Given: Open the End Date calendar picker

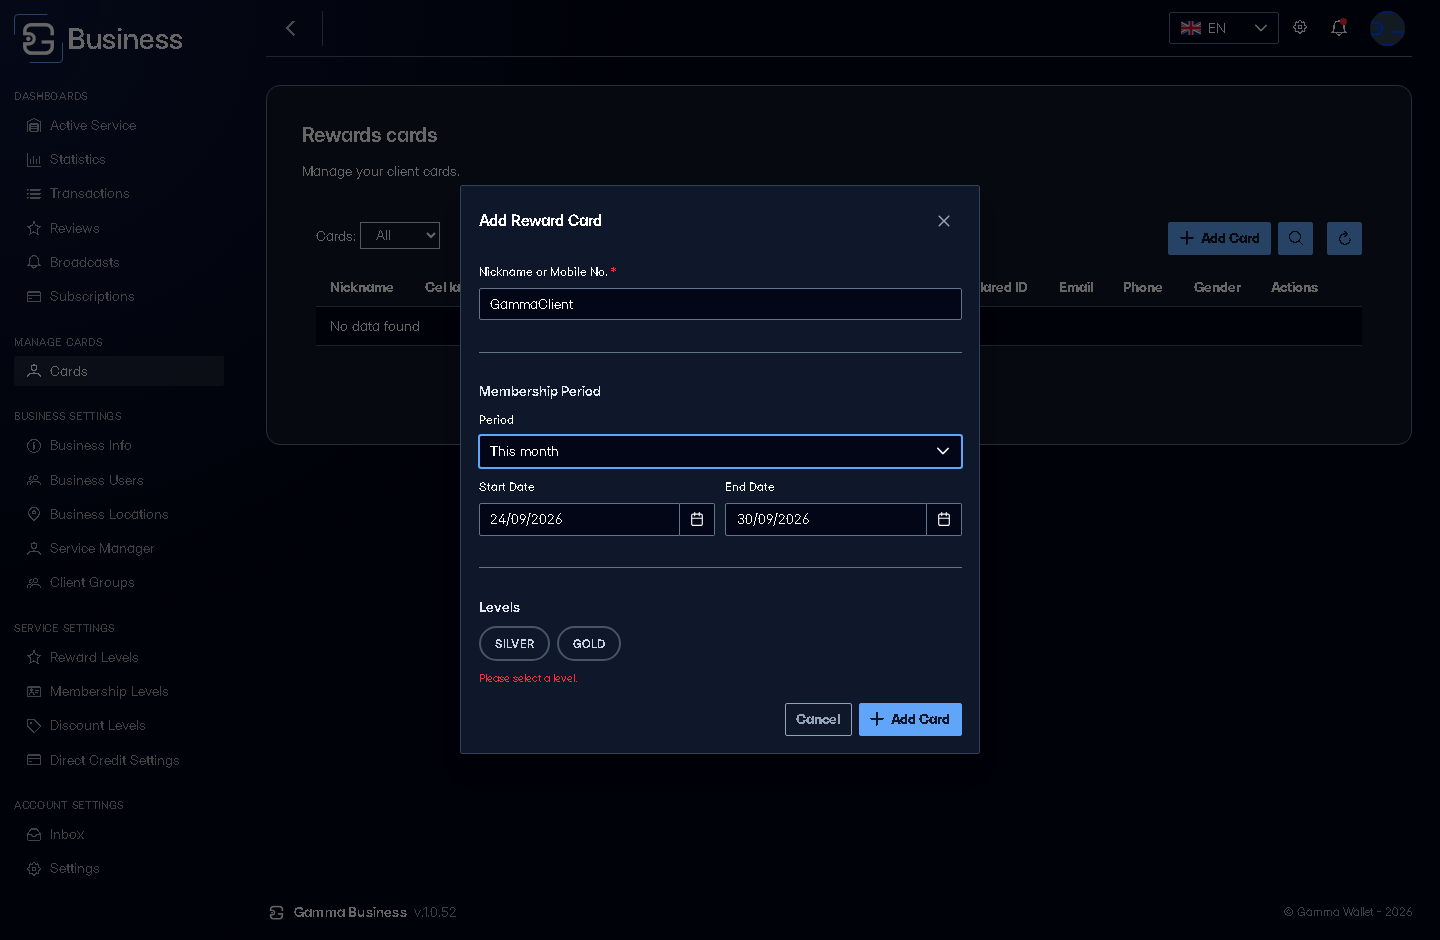Looking at the screenshot, I should [x=944, y=519].
